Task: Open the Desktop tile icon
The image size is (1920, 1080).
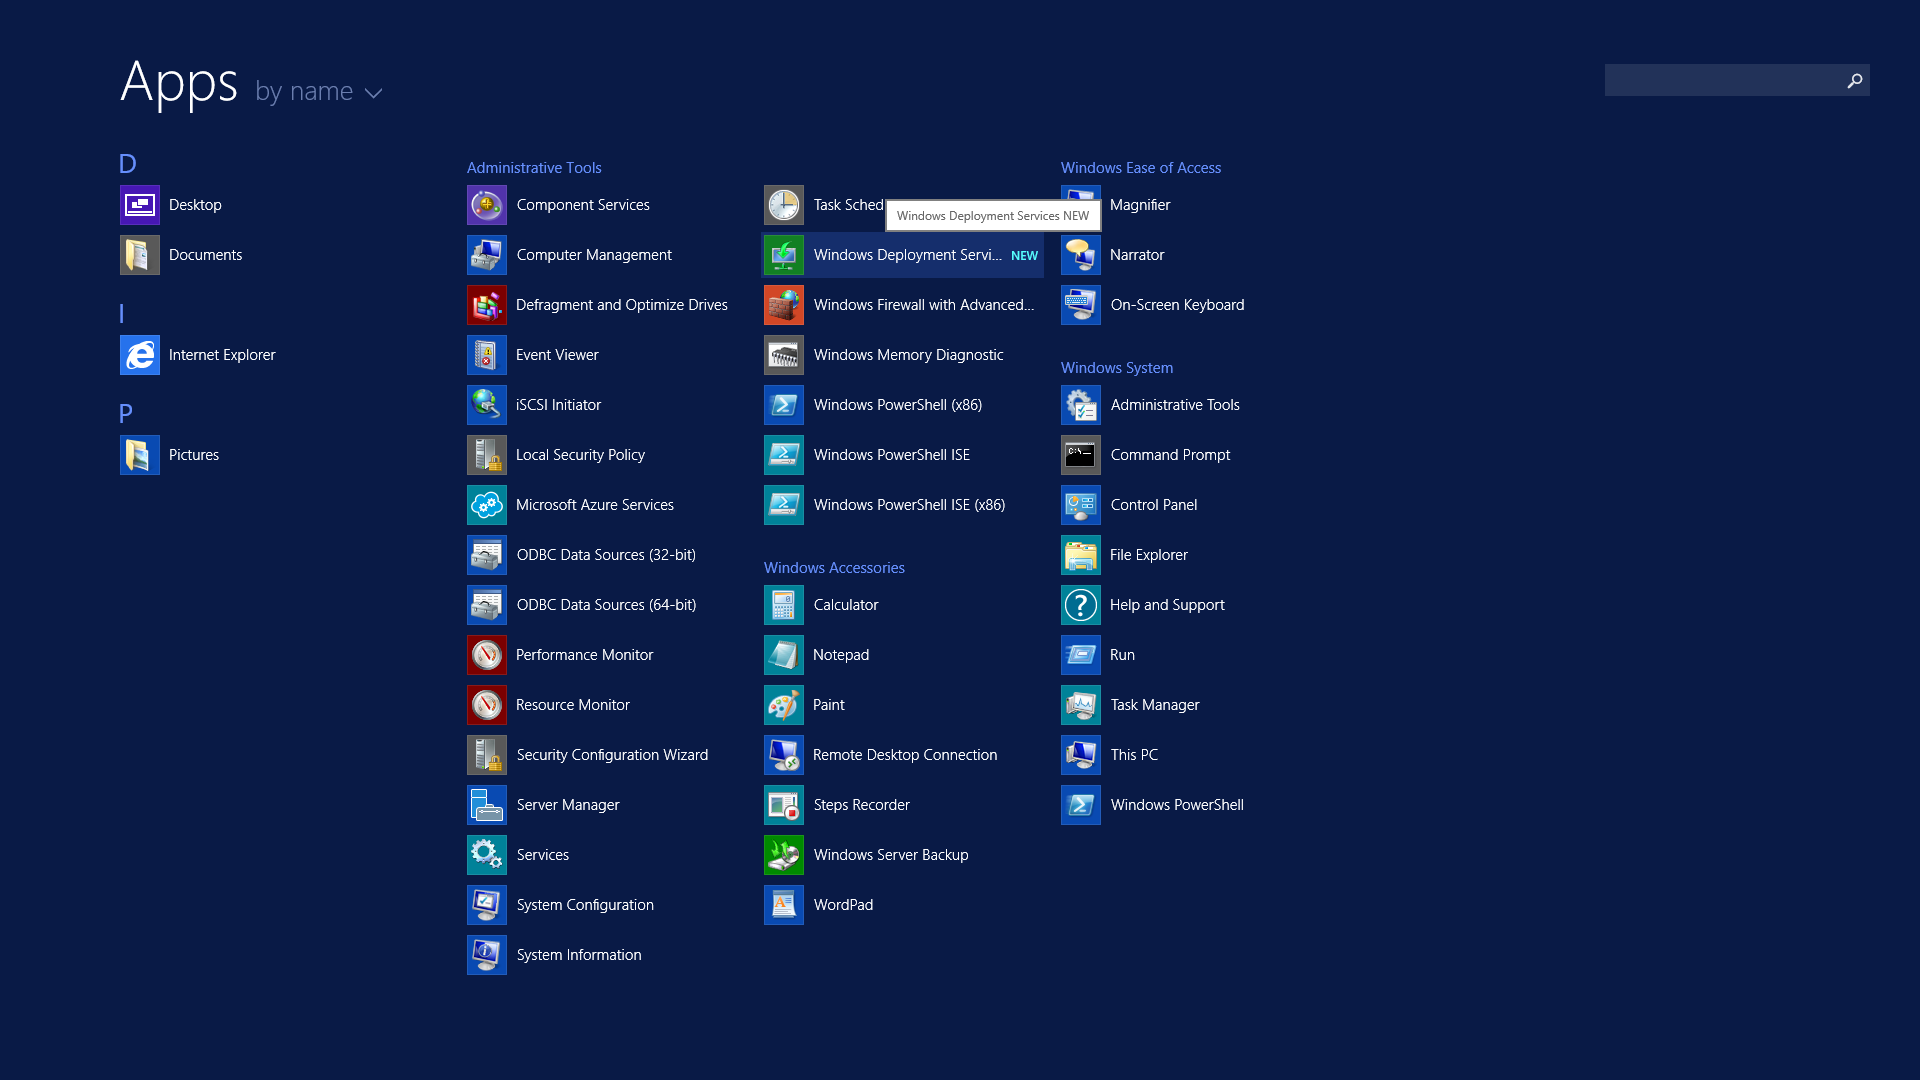Action: click(140, 205)
